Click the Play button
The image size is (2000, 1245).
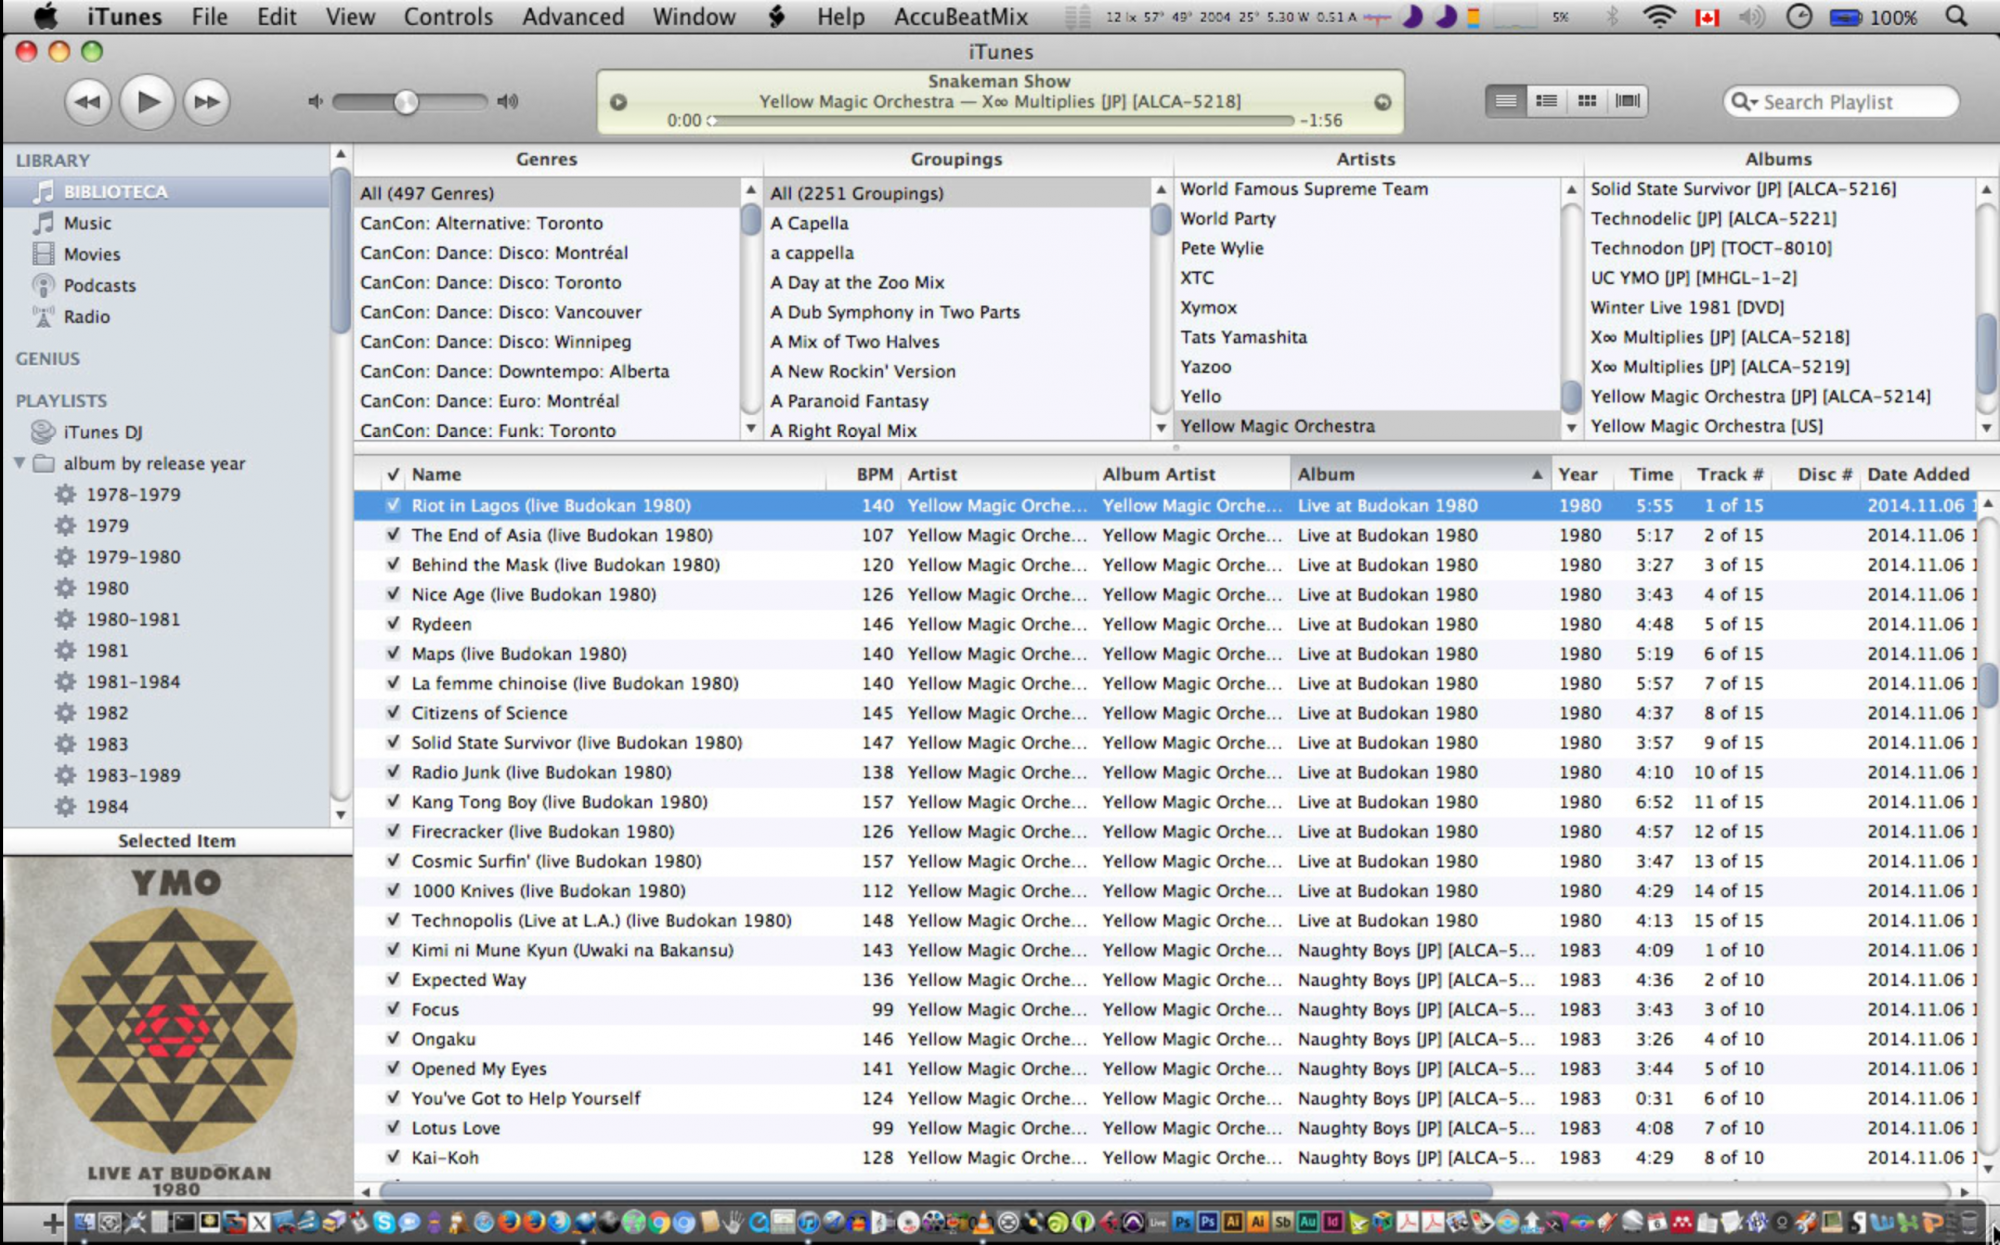(147, 101)
